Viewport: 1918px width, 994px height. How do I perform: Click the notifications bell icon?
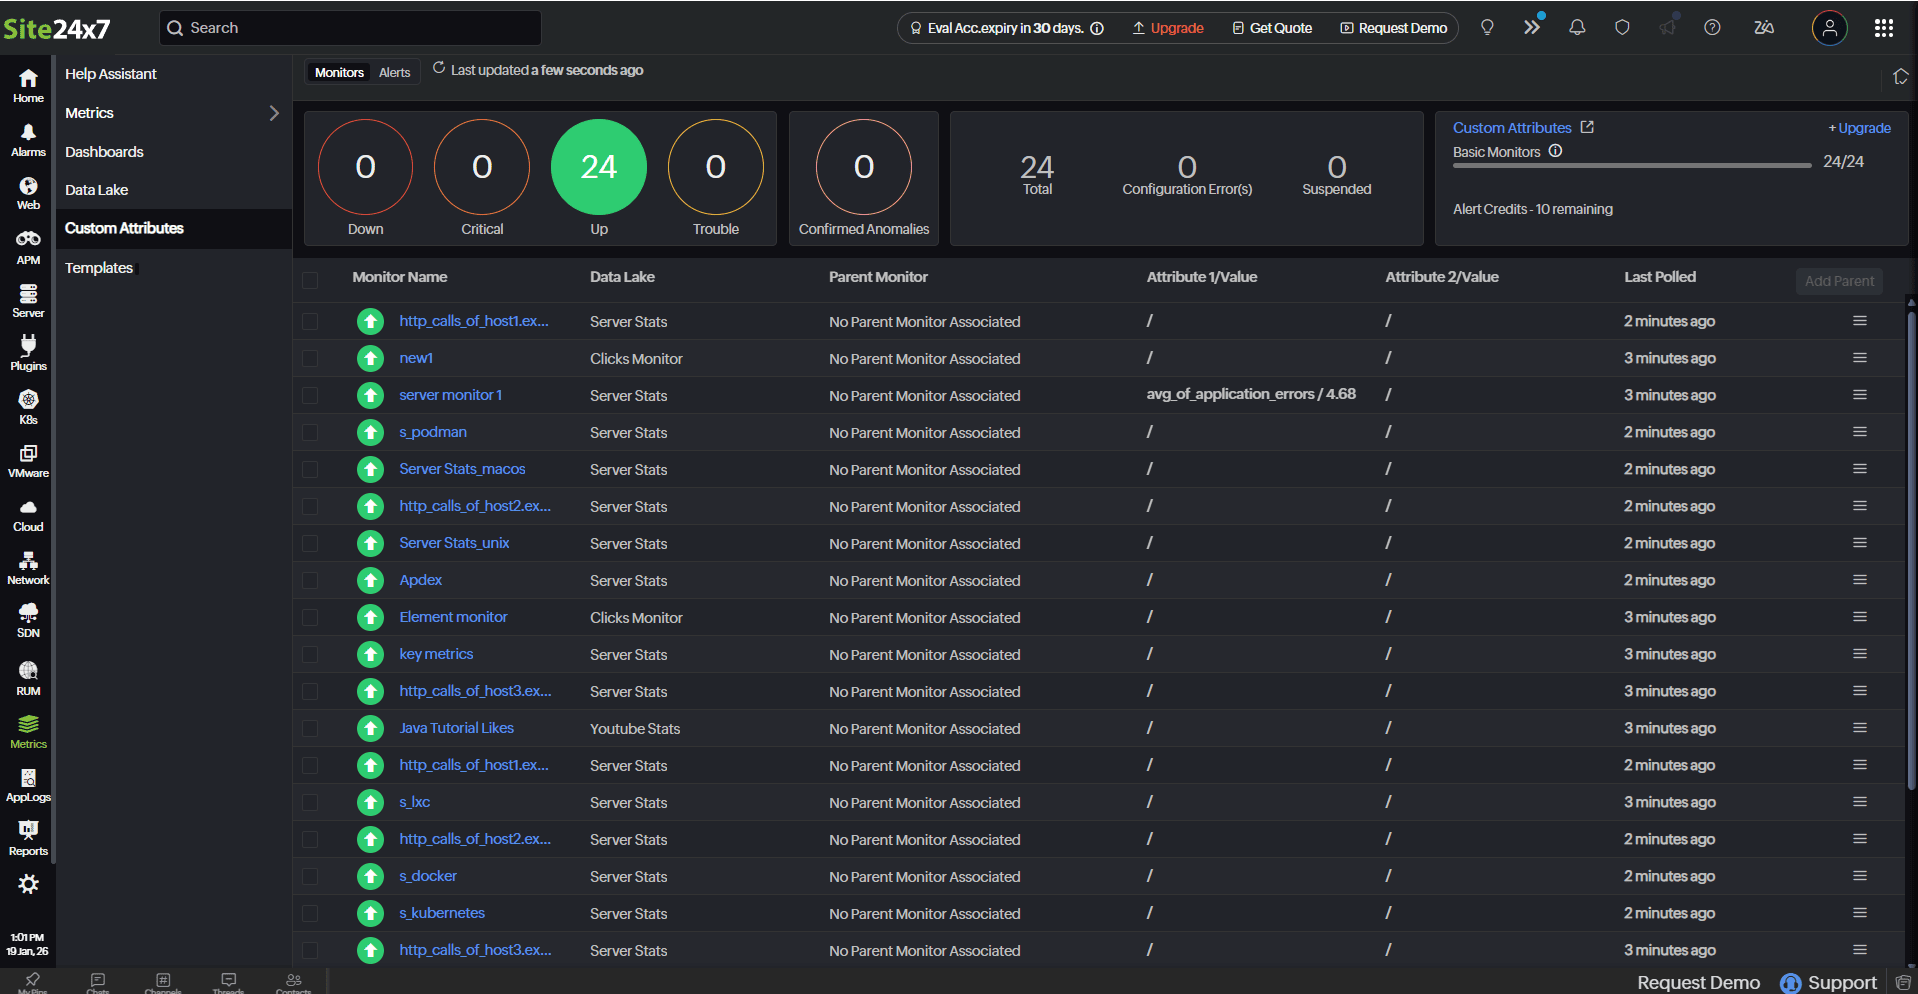click(x=1577, y=28)
